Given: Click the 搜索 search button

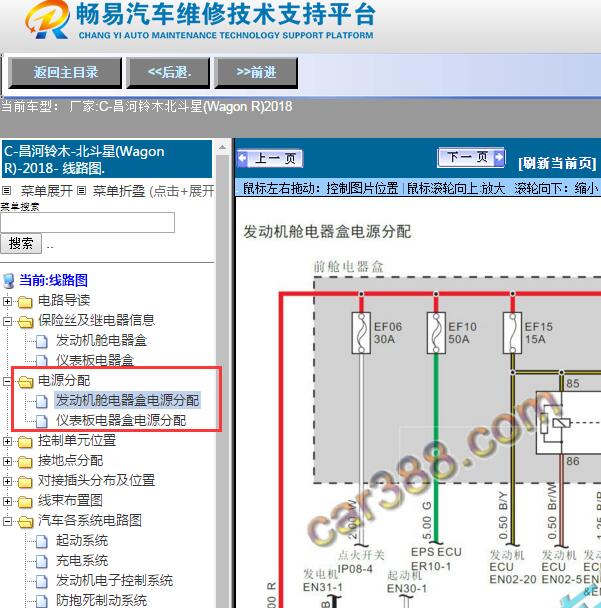Looking at the screenshot, I should pyautogui.click(x=21, y=244).
